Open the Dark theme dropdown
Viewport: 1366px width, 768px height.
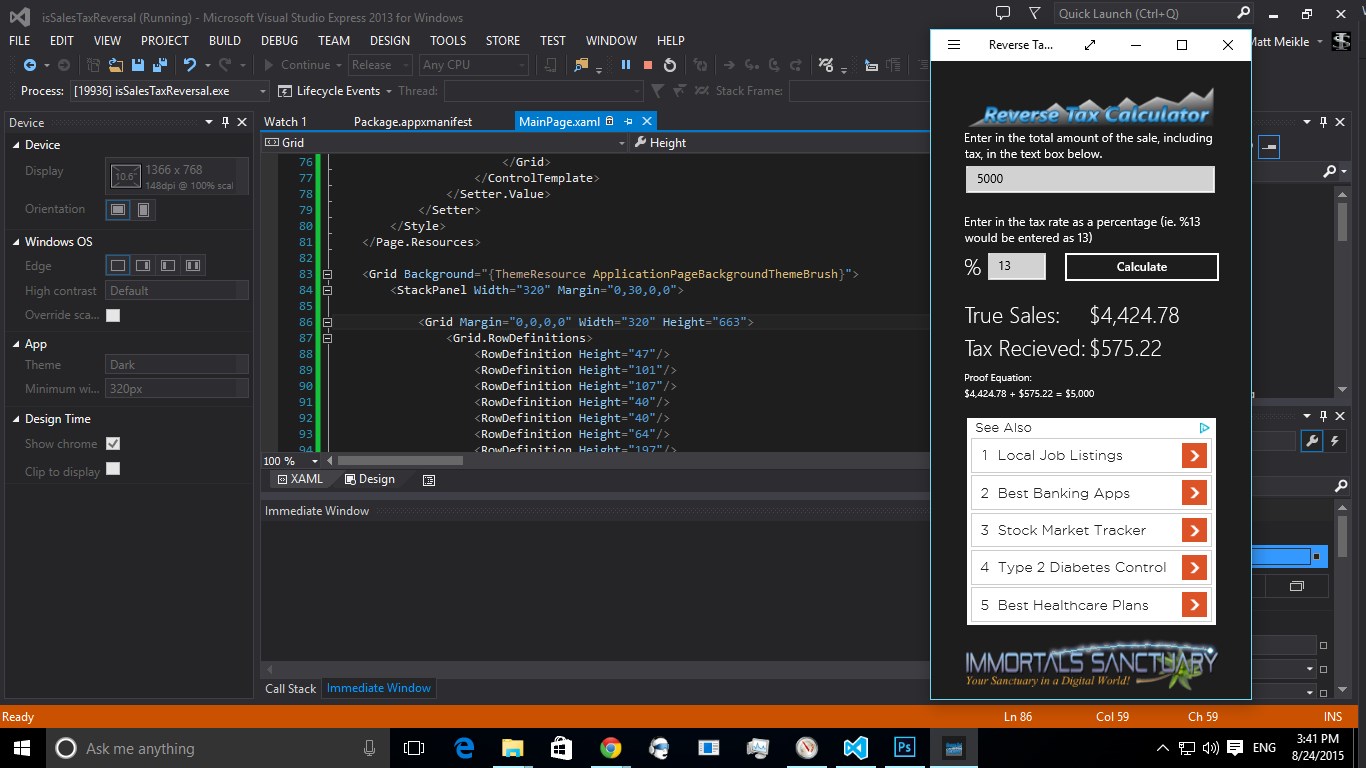click(x=176, y=365)
